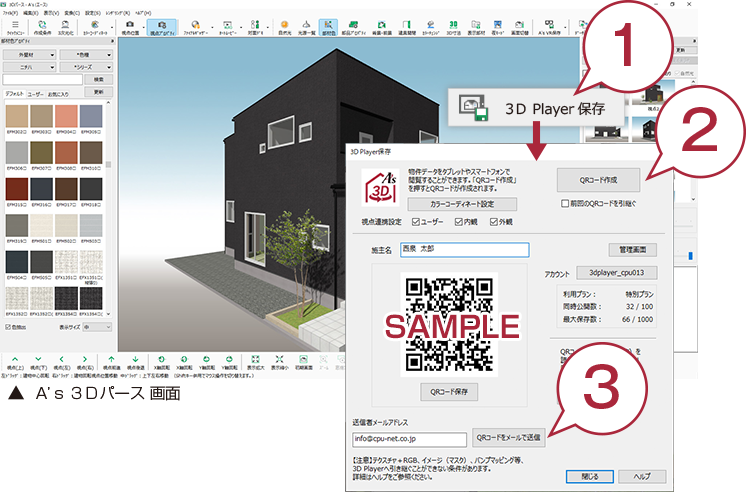The width and height of the screenshot is (746, 500).
Task: Click the 作成条件 toolbar icon
Action: click(42, 27)
